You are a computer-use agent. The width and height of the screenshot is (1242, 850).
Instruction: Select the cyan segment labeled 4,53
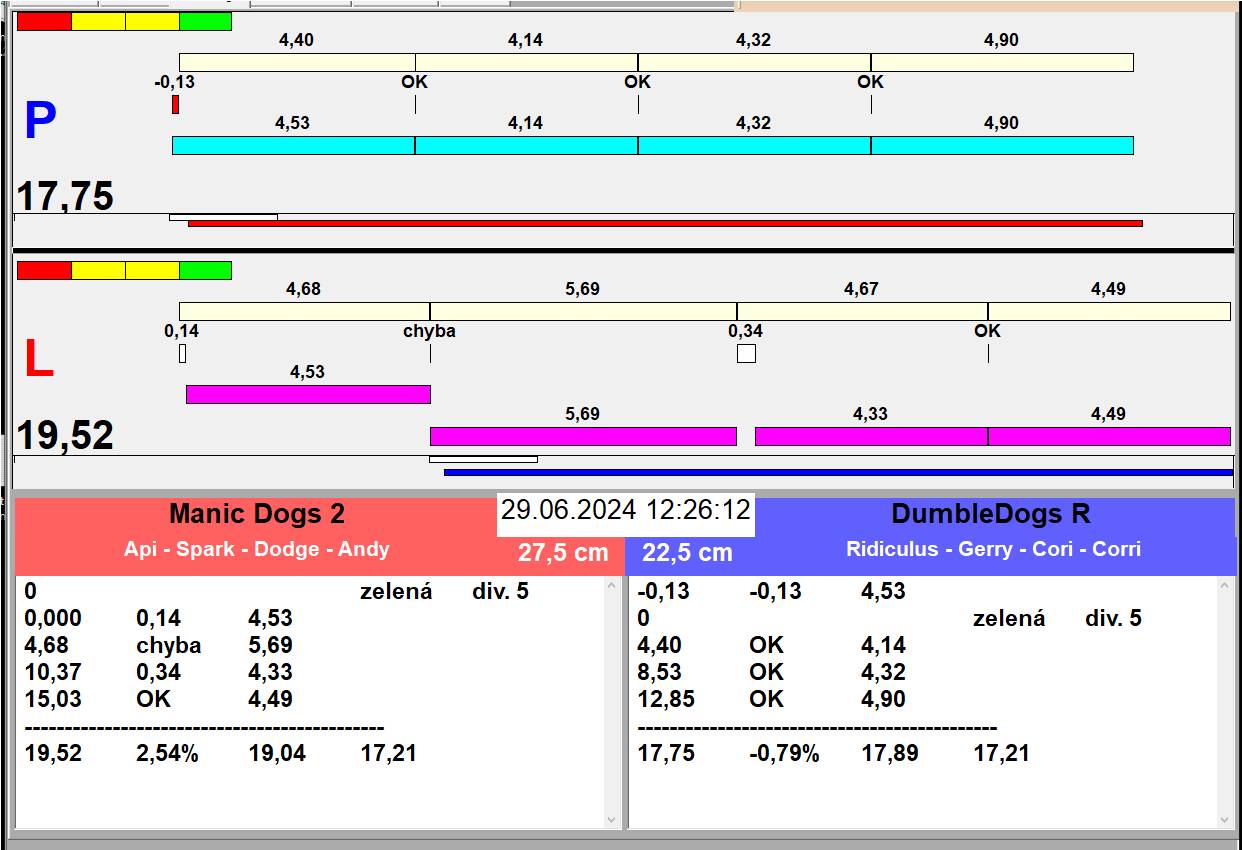pyautogui.click(x=293, y=145)
